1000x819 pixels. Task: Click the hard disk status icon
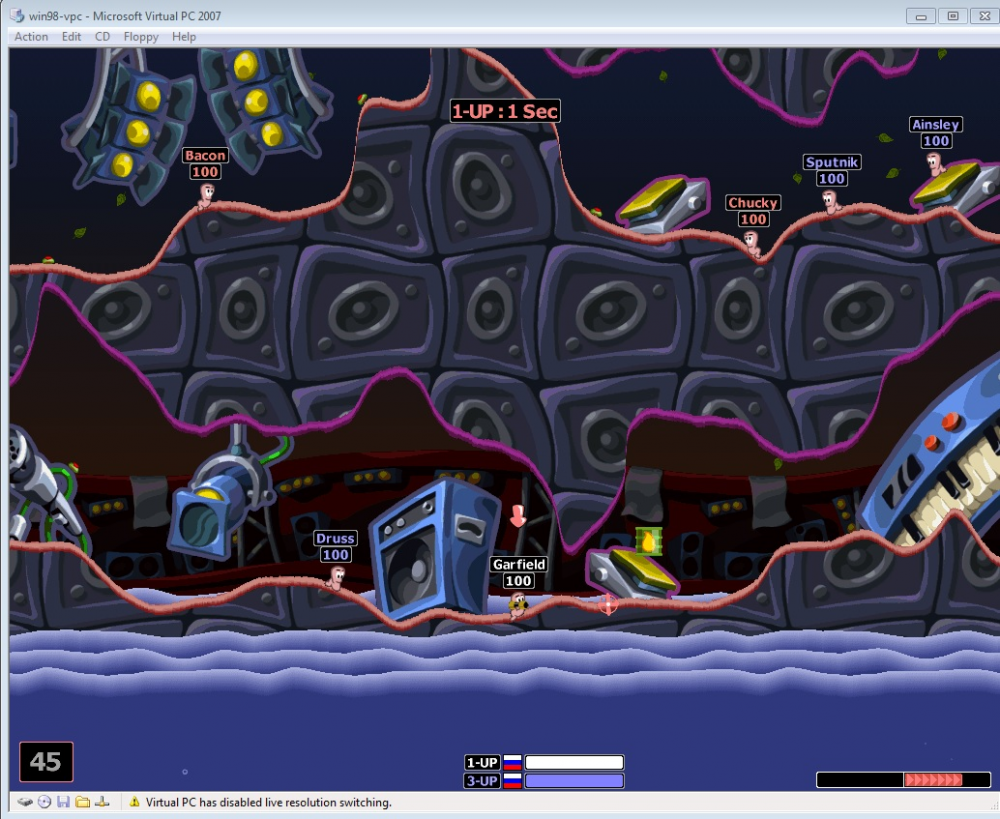point(25,802)
